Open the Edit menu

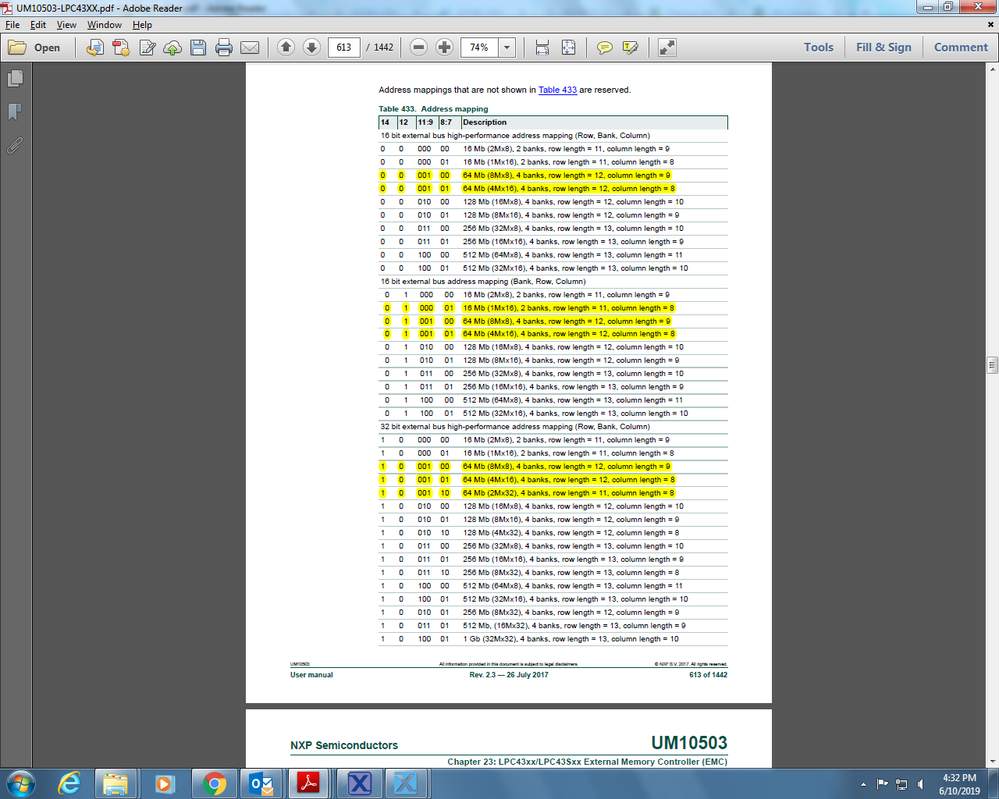[x=38, y=25]
